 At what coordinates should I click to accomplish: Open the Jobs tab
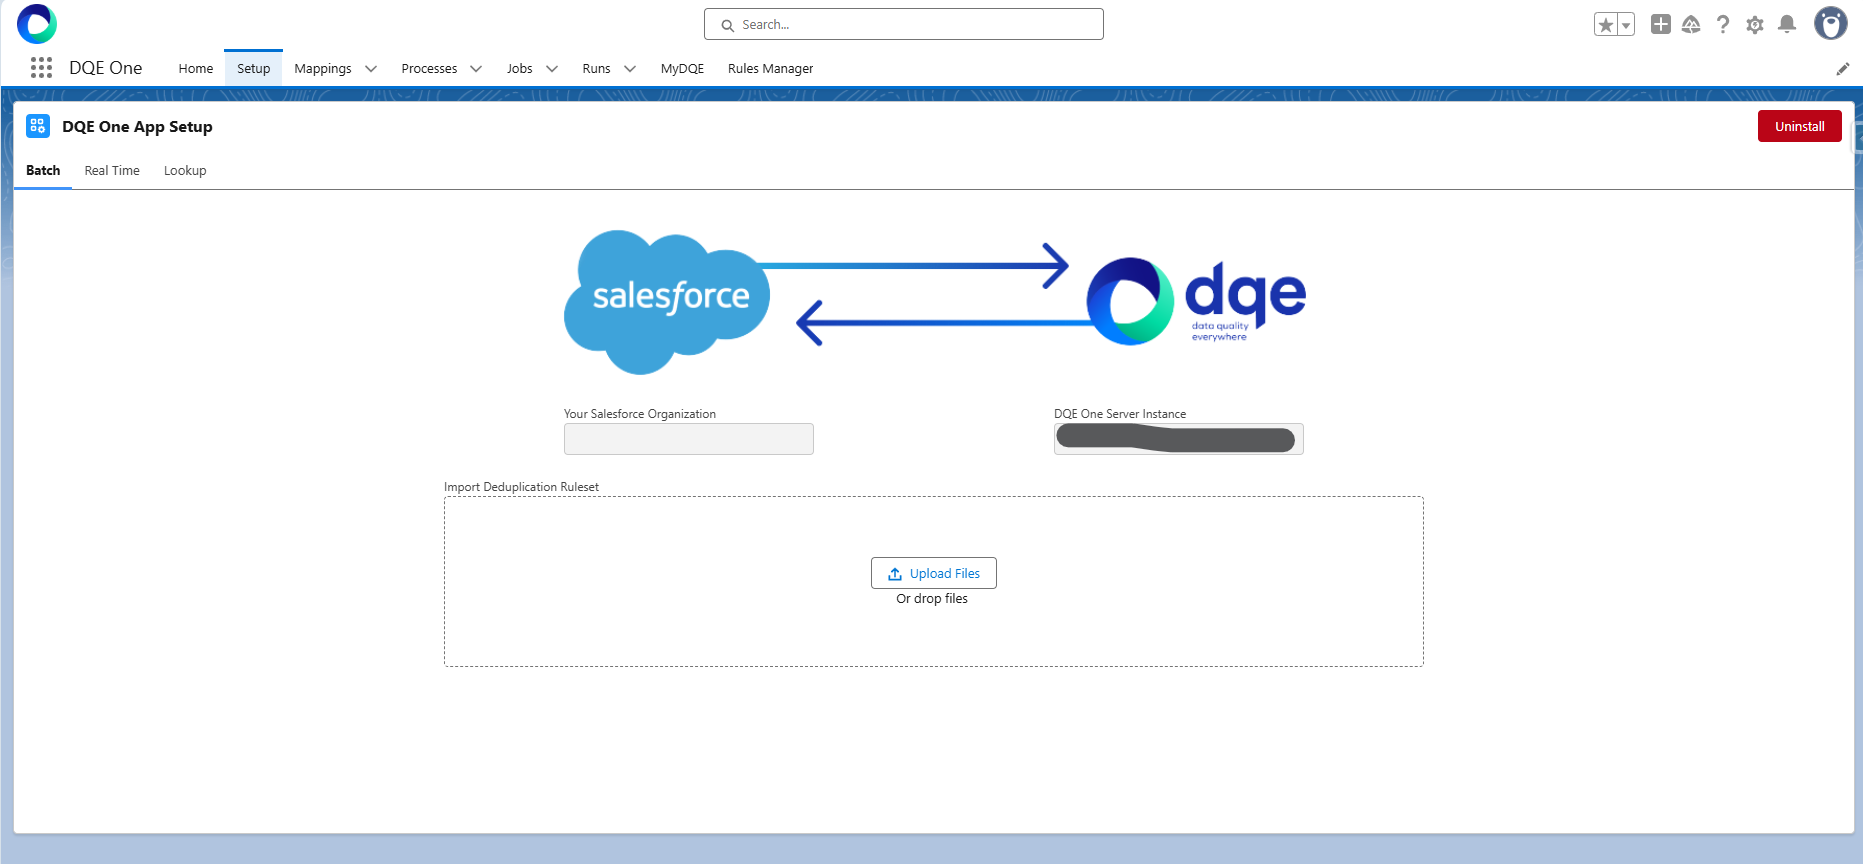520,68
